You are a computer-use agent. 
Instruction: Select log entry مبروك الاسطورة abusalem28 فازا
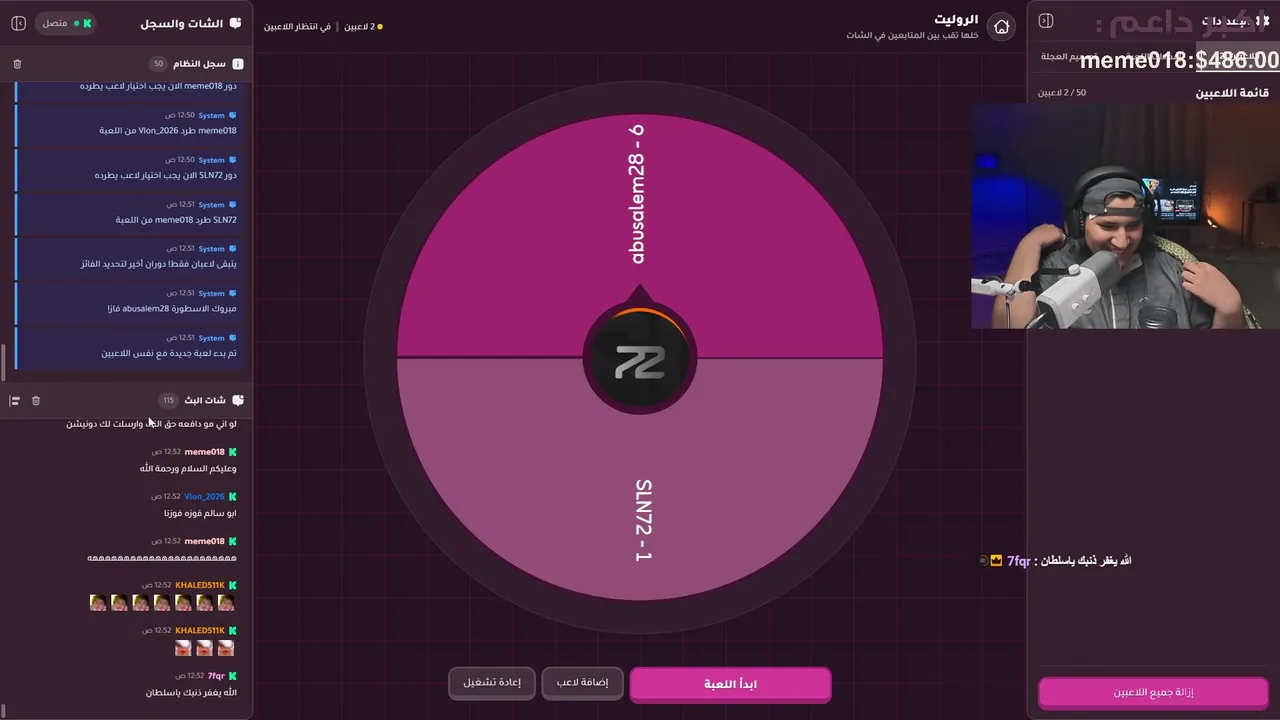126,301
